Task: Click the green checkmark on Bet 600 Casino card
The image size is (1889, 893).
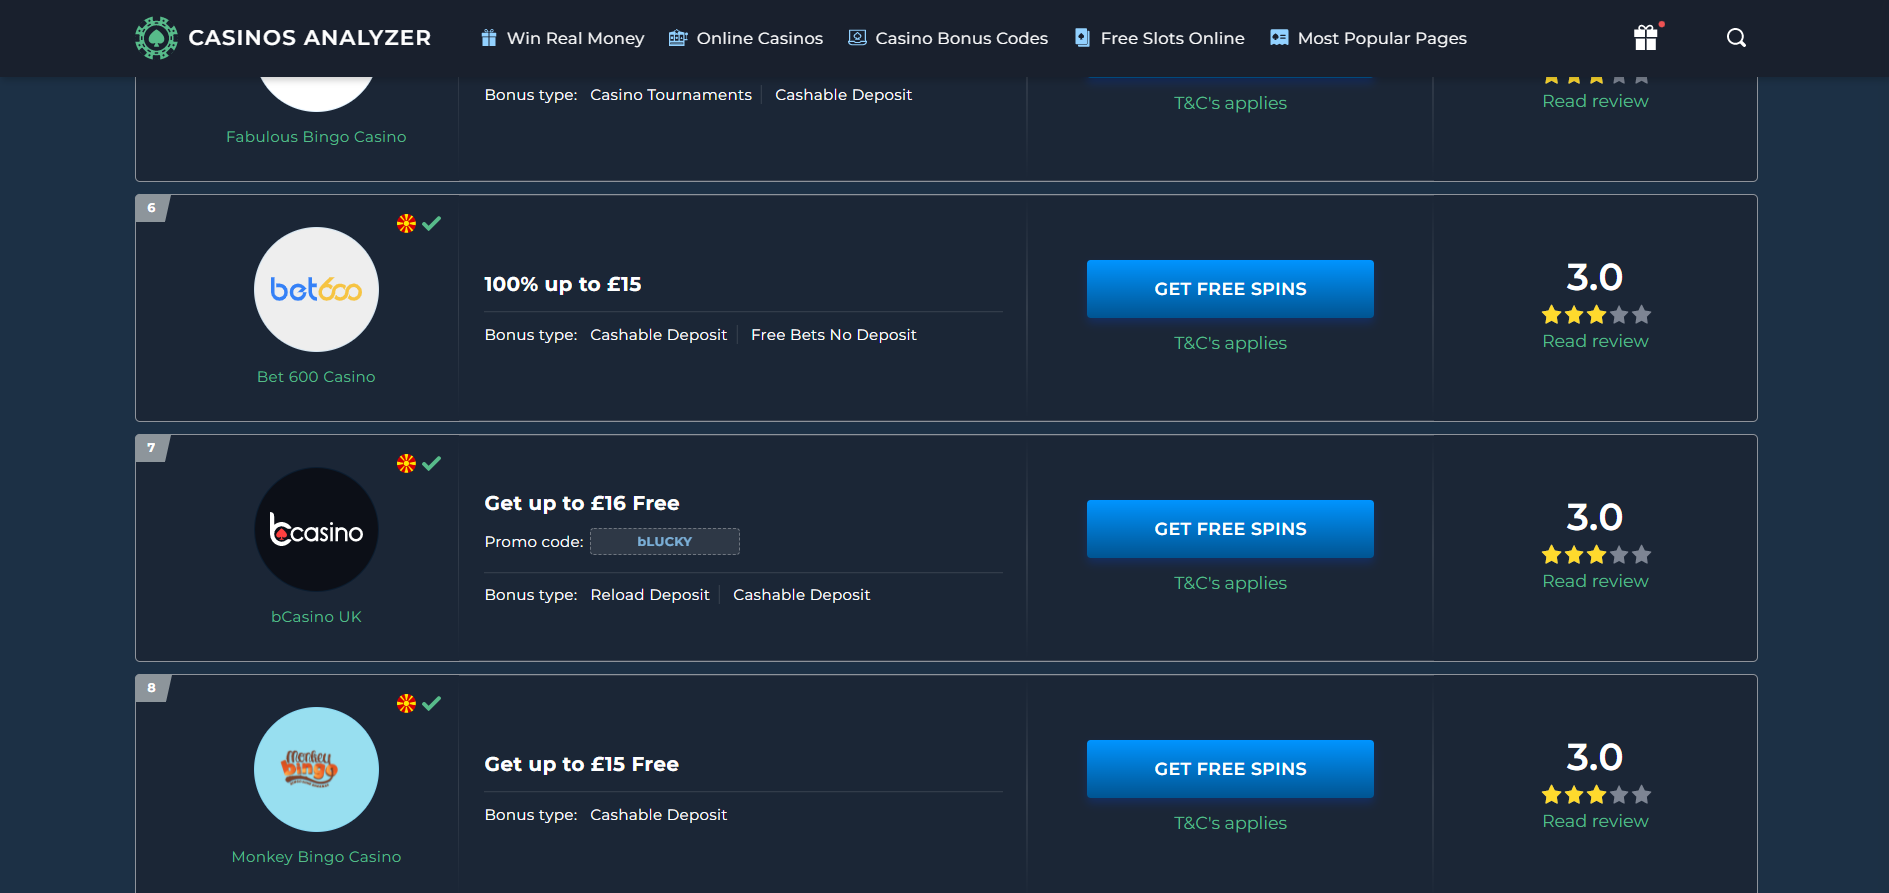Action: 432,223
